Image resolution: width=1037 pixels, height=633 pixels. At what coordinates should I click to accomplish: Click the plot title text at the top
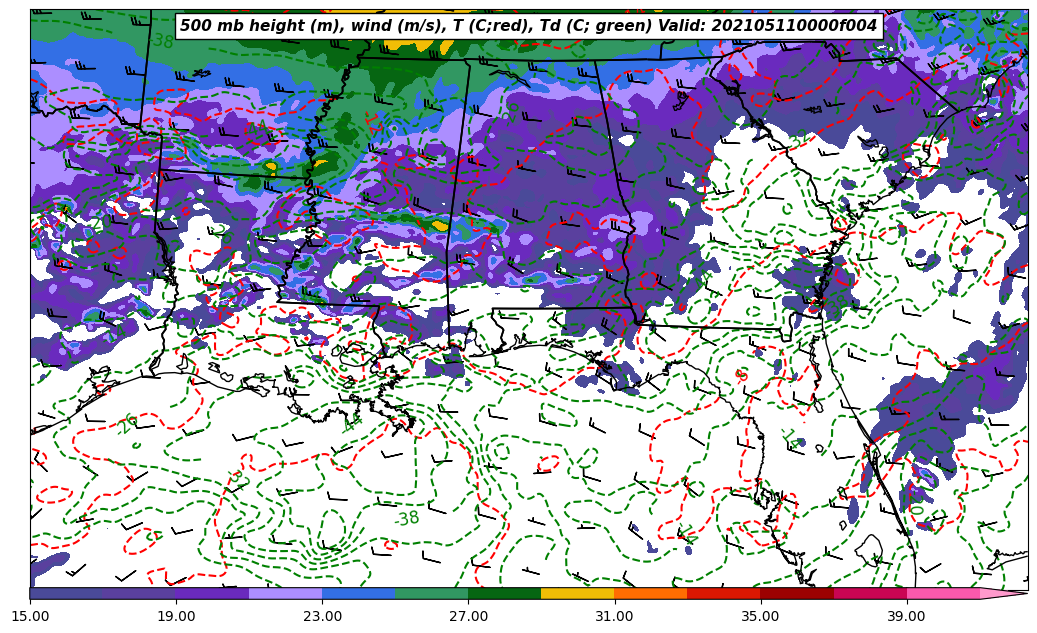pyautogui.click(x=528, y=26)
